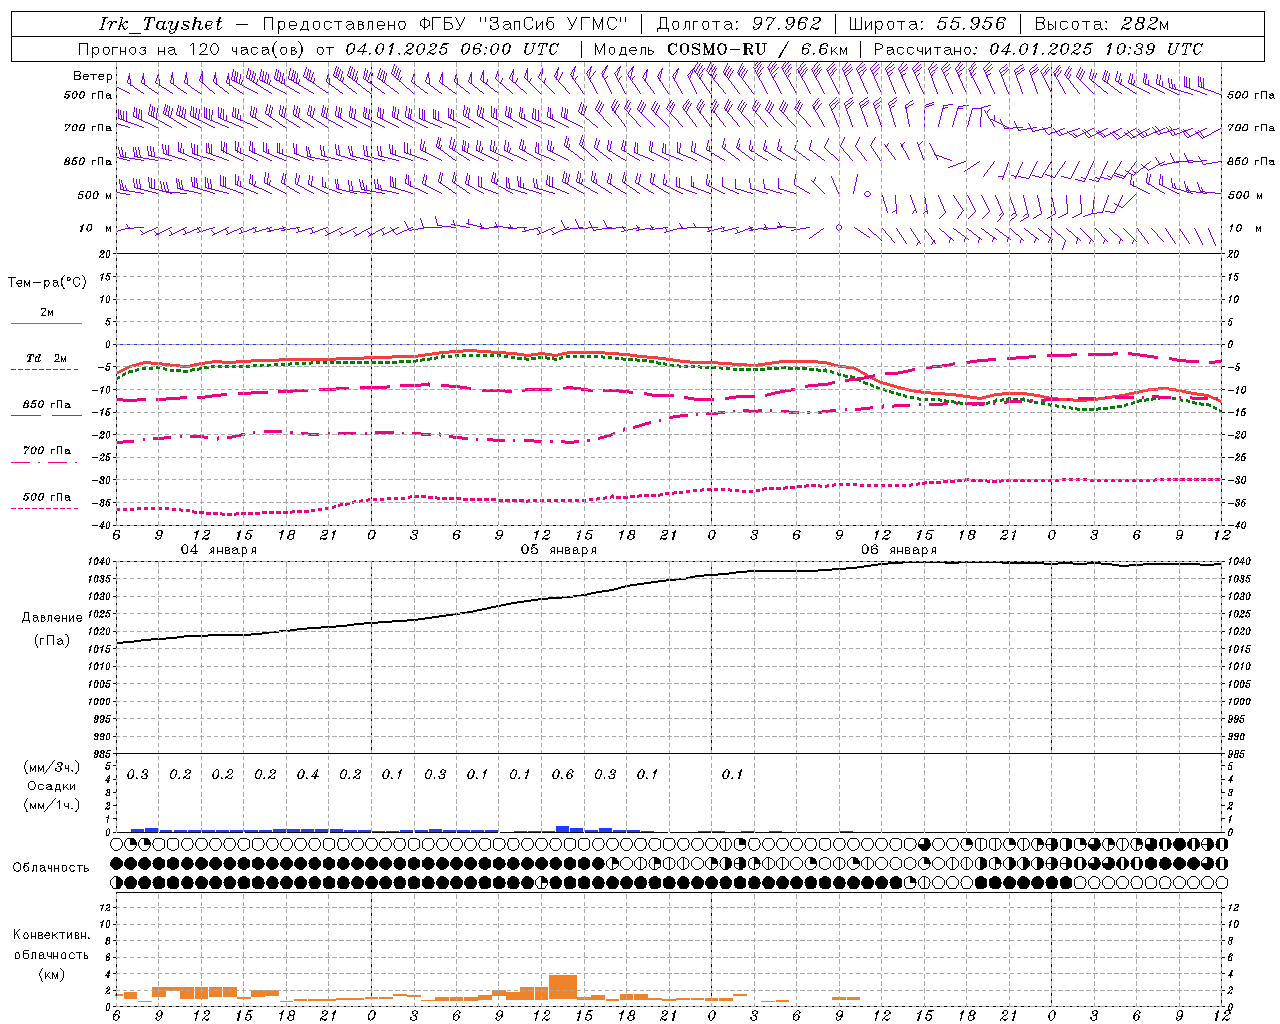Click the Модель COSMO-RU / 6.6км label
This screenshot has width=1280, height=1024.
pyautogui.click(x=720, y=49)
